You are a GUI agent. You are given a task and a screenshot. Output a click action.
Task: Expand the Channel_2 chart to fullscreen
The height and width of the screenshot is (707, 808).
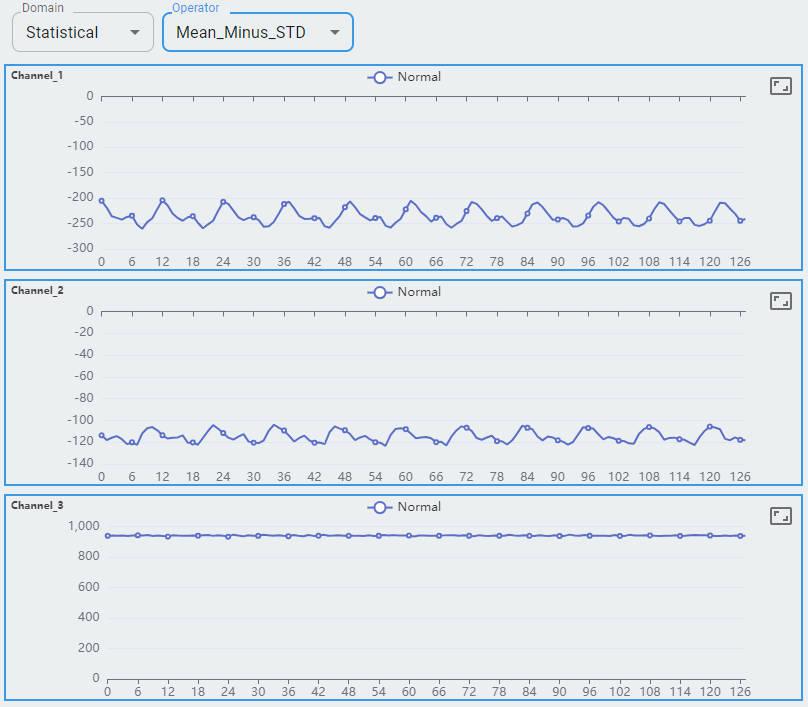pyautogui.click(x=781, y=301)
